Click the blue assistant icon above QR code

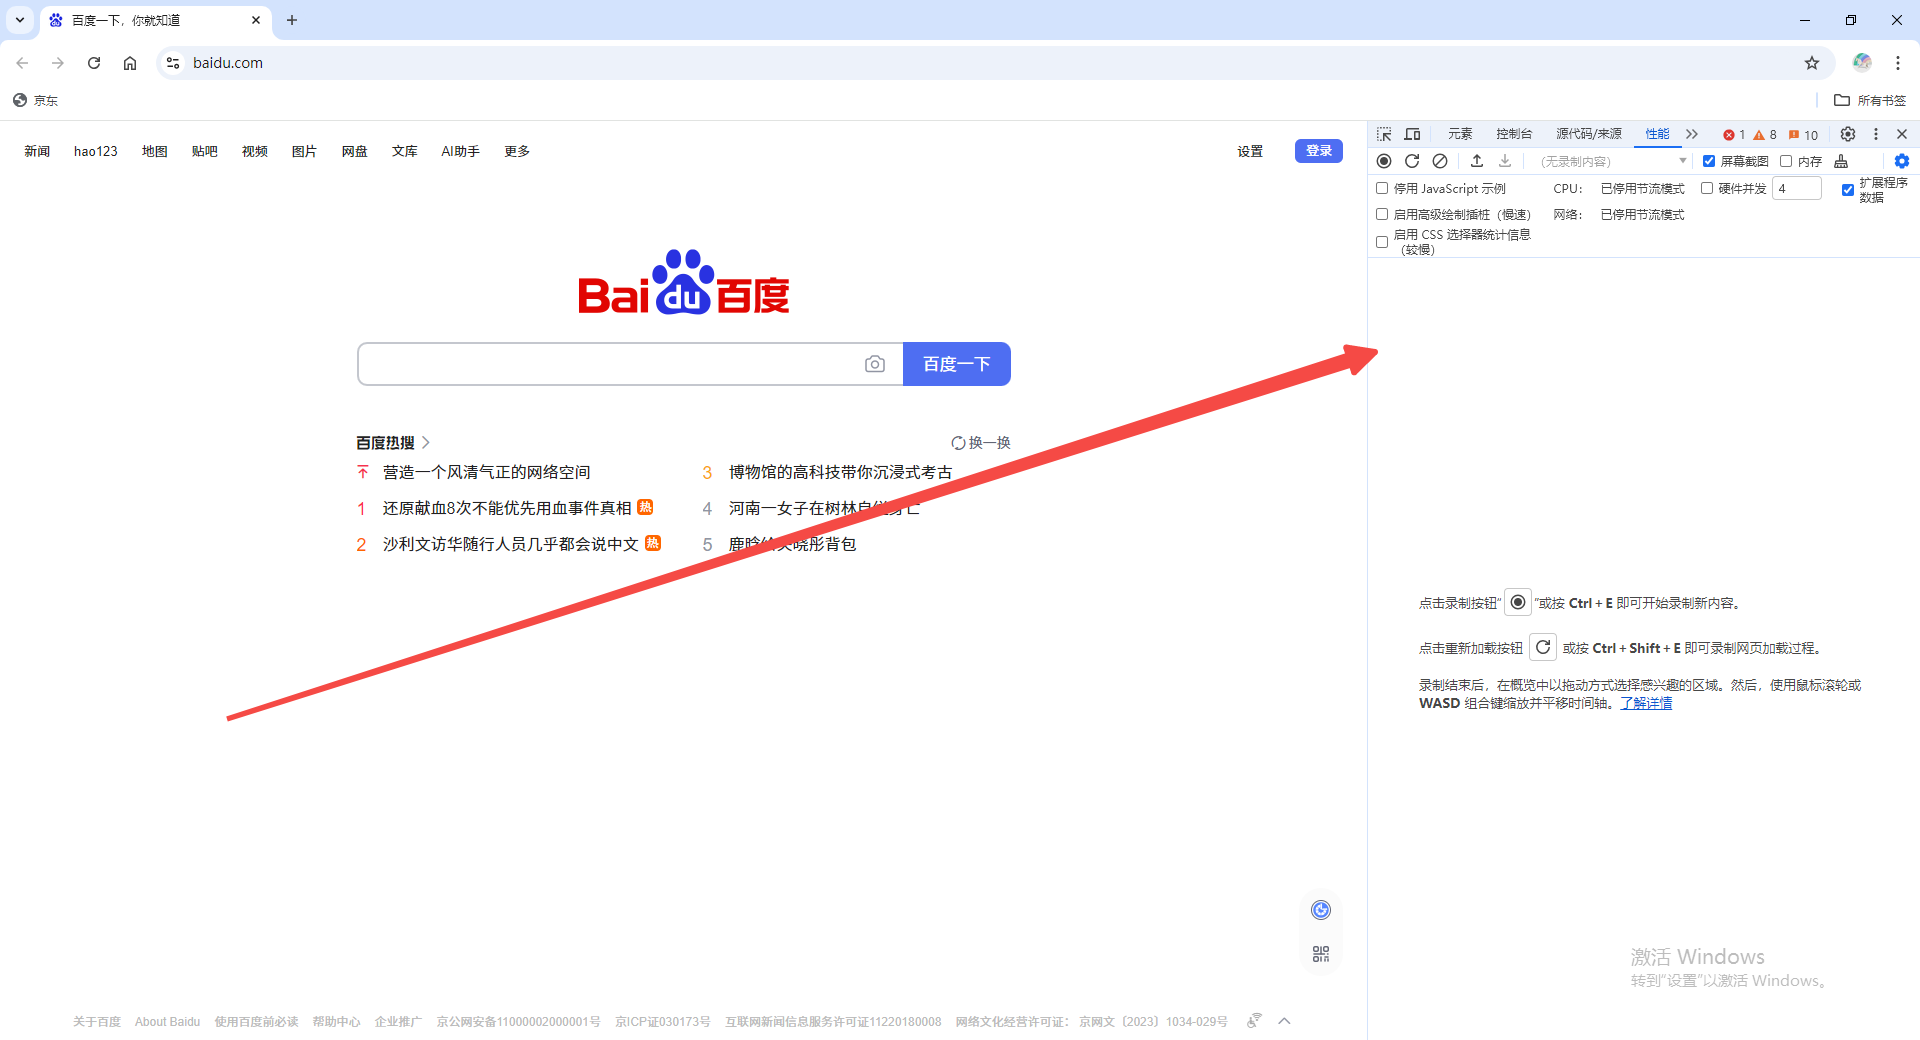coord(1321,910)
